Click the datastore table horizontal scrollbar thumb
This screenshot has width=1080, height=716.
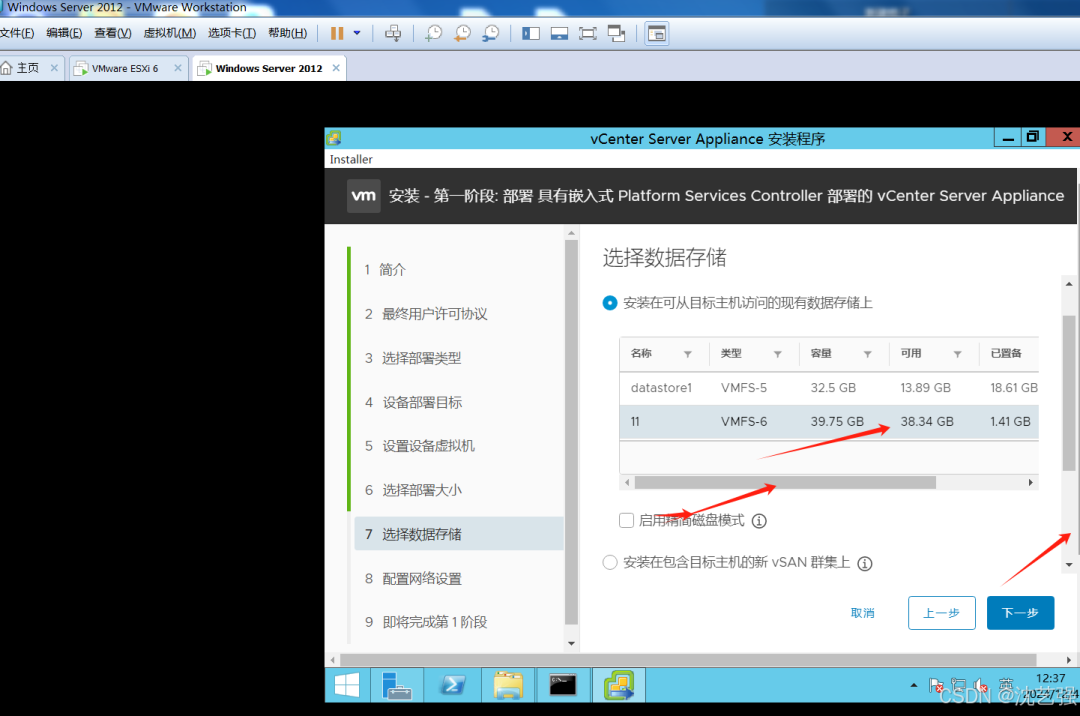(x=785, y=483)
